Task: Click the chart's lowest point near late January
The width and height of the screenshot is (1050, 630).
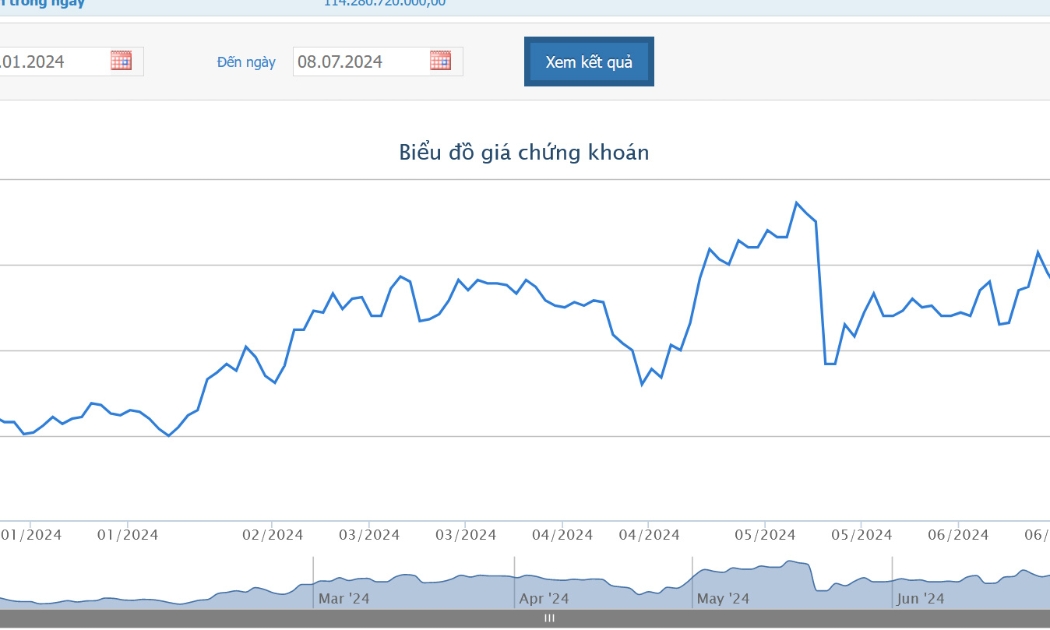Action: (x=168, y=436)
